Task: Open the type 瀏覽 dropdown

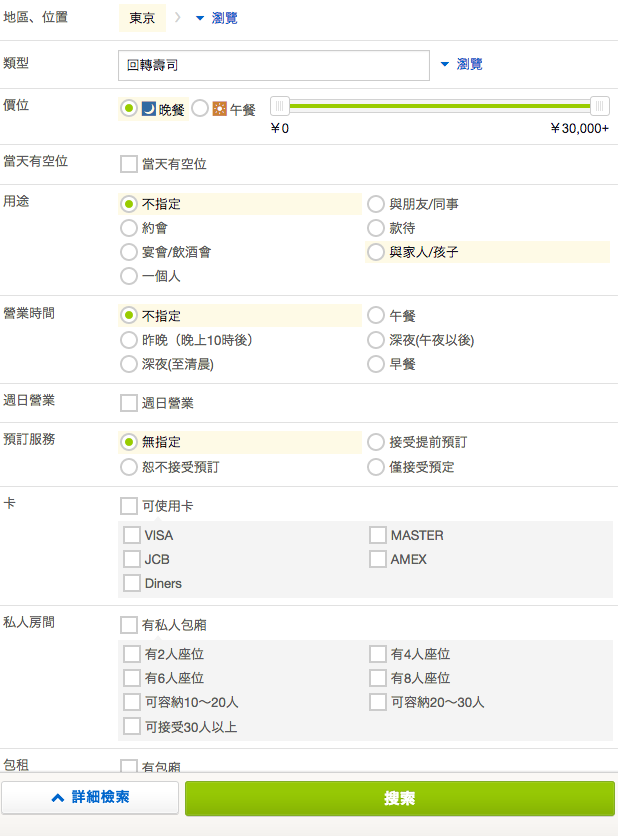Action: (461, 64)
